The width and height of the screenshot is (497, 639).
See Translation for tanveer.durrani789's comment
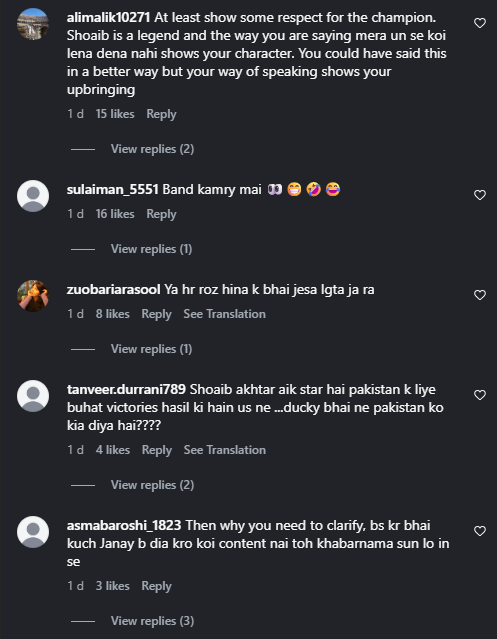tap(225, 450)
